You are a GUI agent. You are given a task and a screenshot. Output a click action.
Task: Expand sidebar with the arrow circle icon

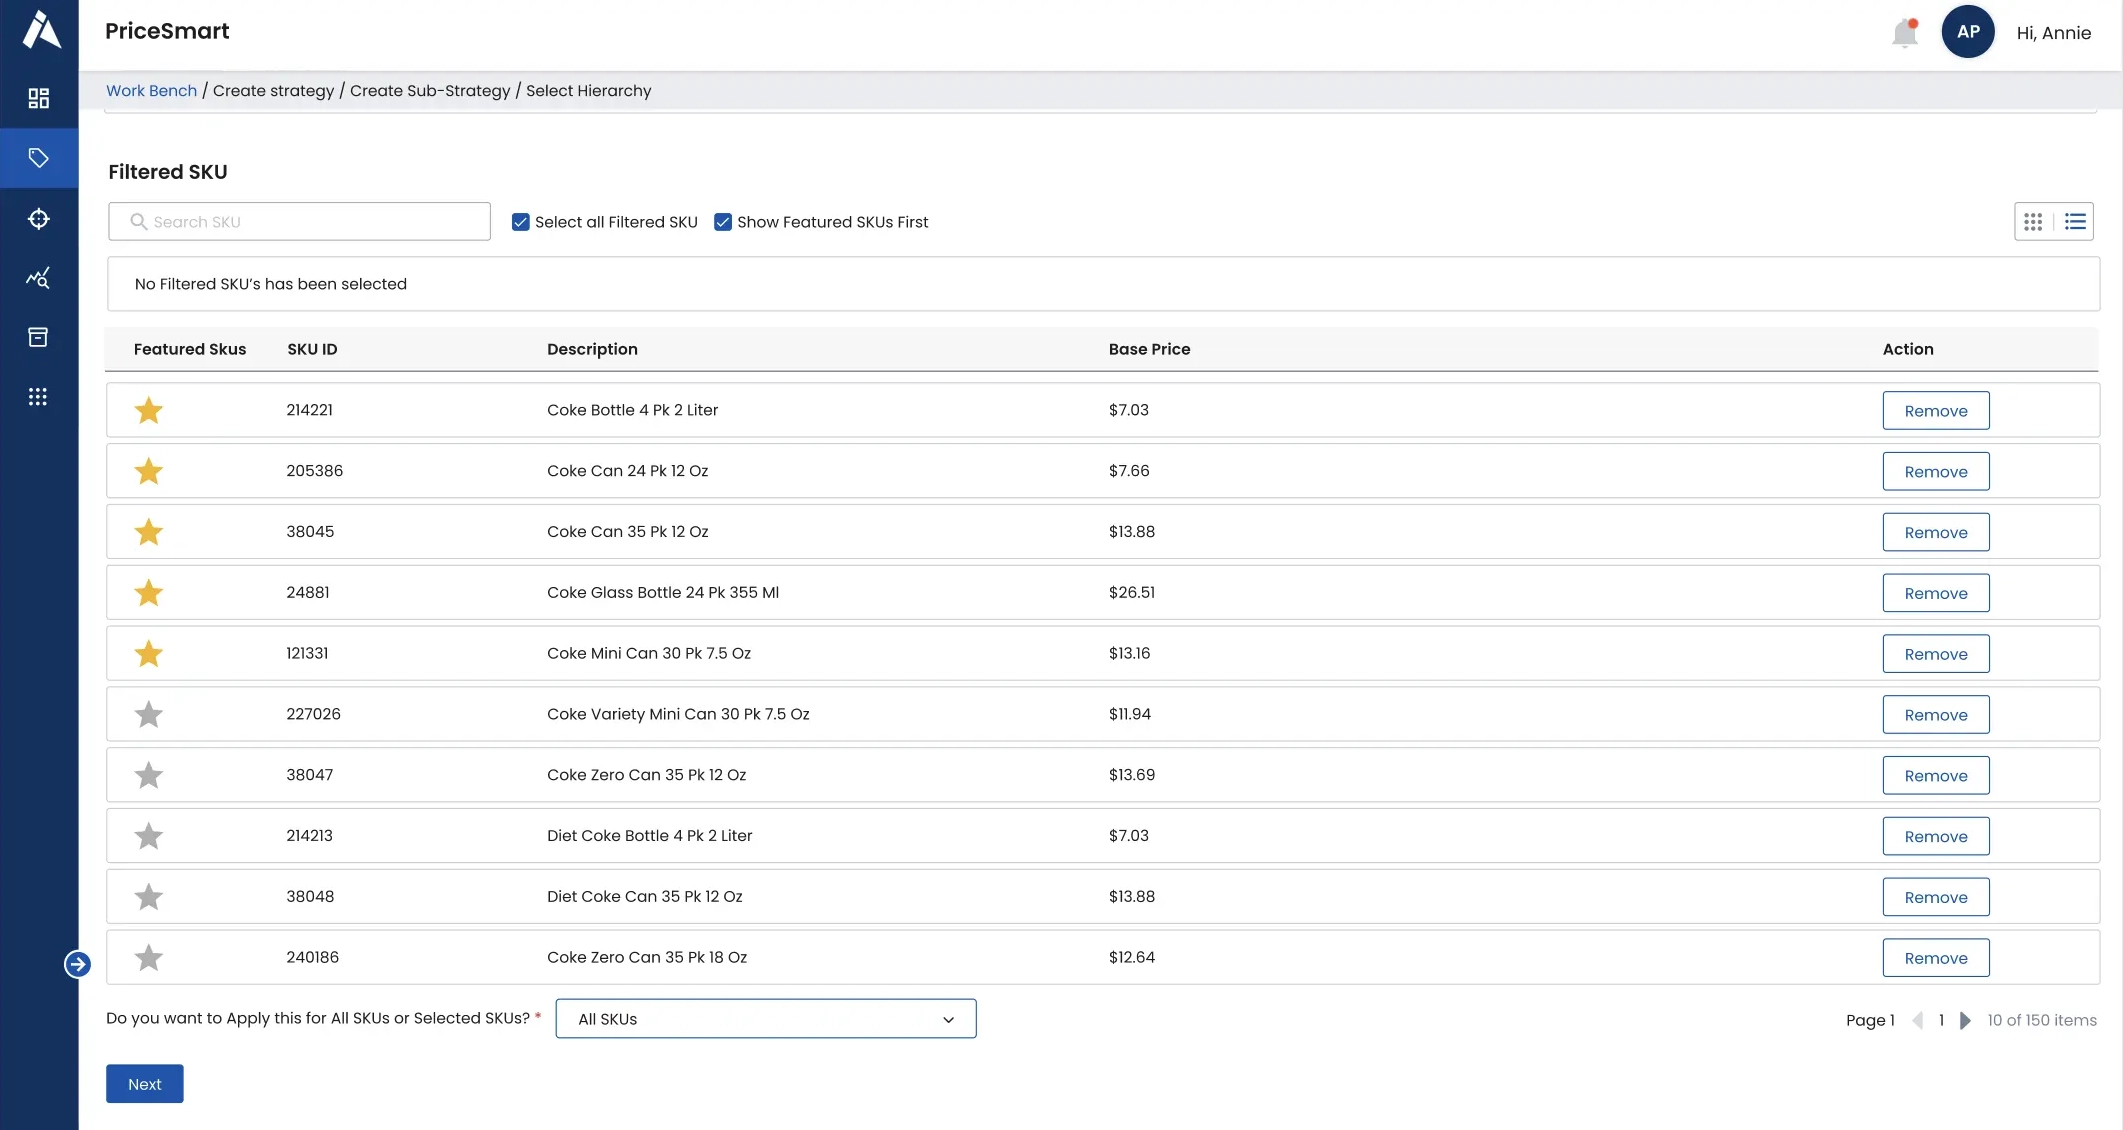click(77, 964)
